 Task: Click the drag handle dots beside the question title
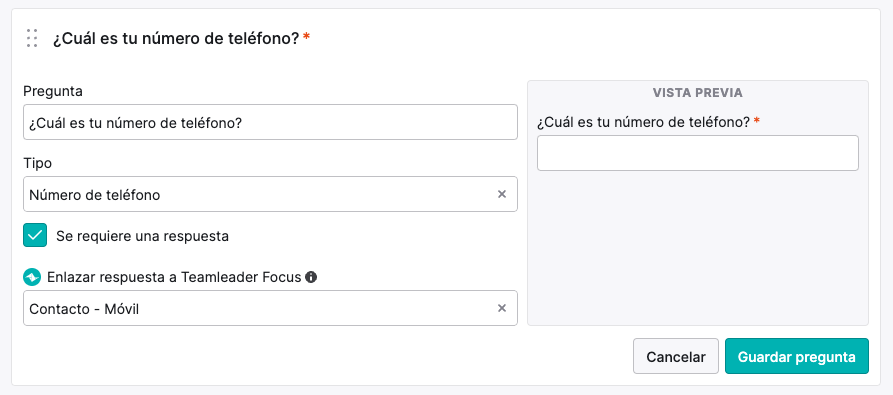pyautogui.click(x=32, y=38)
